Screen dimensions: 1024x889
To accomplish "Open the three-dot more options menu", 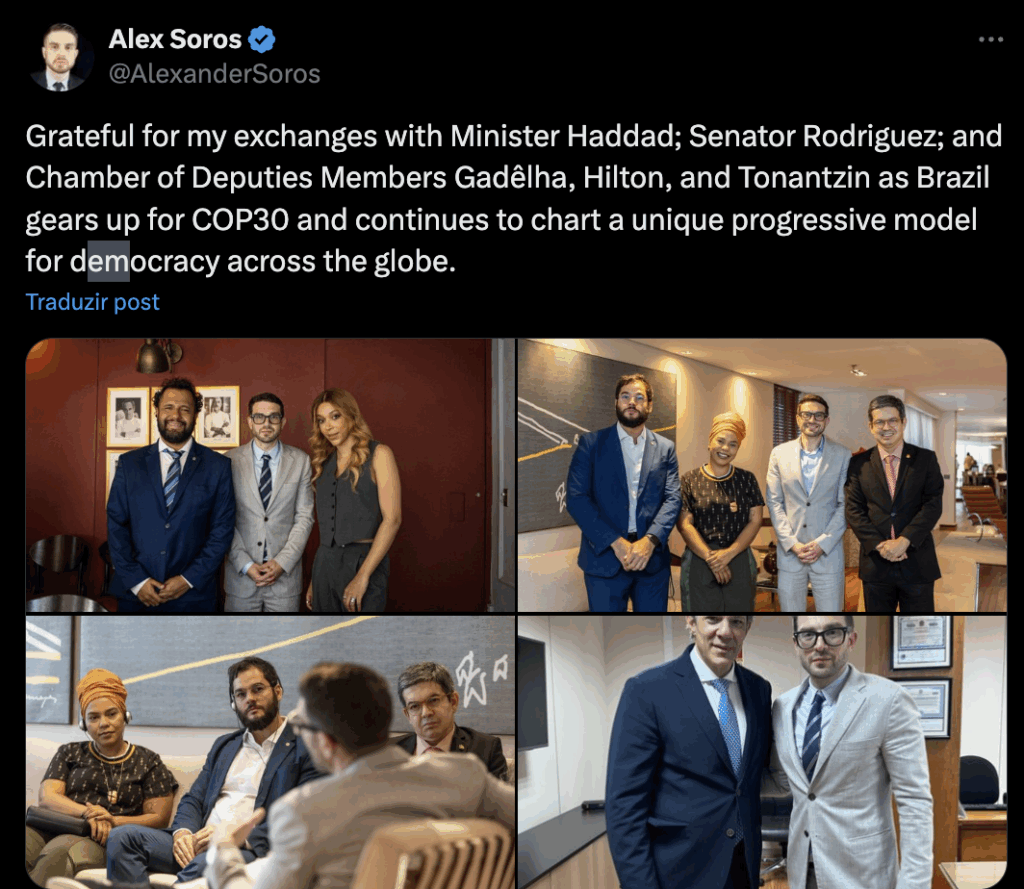I will pyautogui.click(x=990, y=40).
